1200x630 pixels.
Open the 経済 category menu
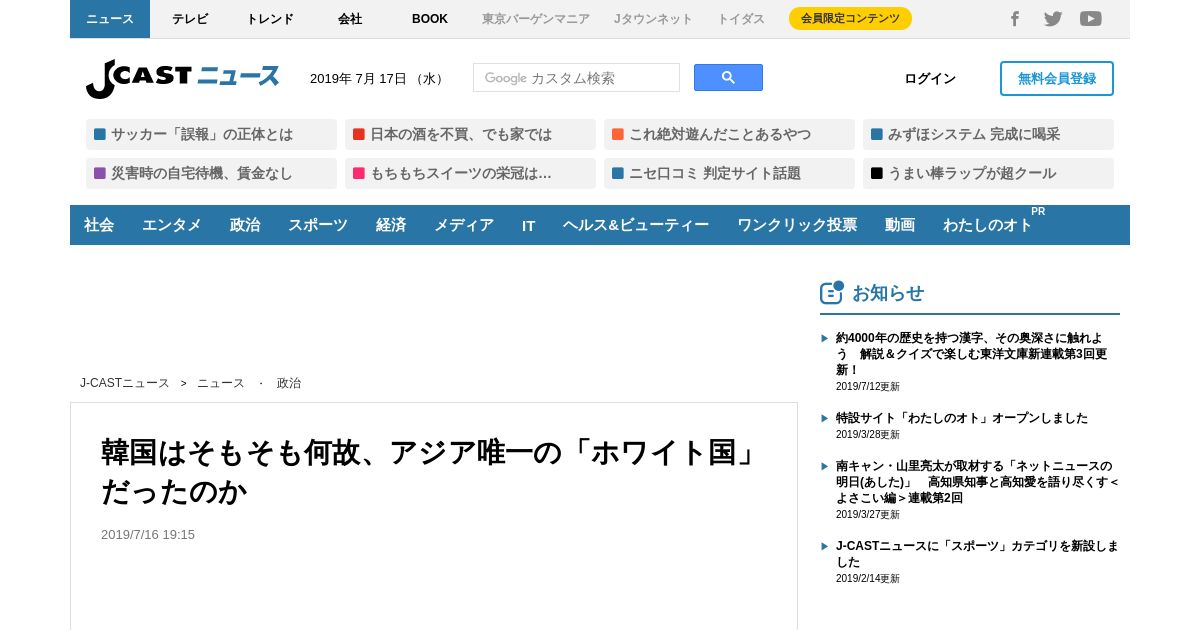pos(391,225)
